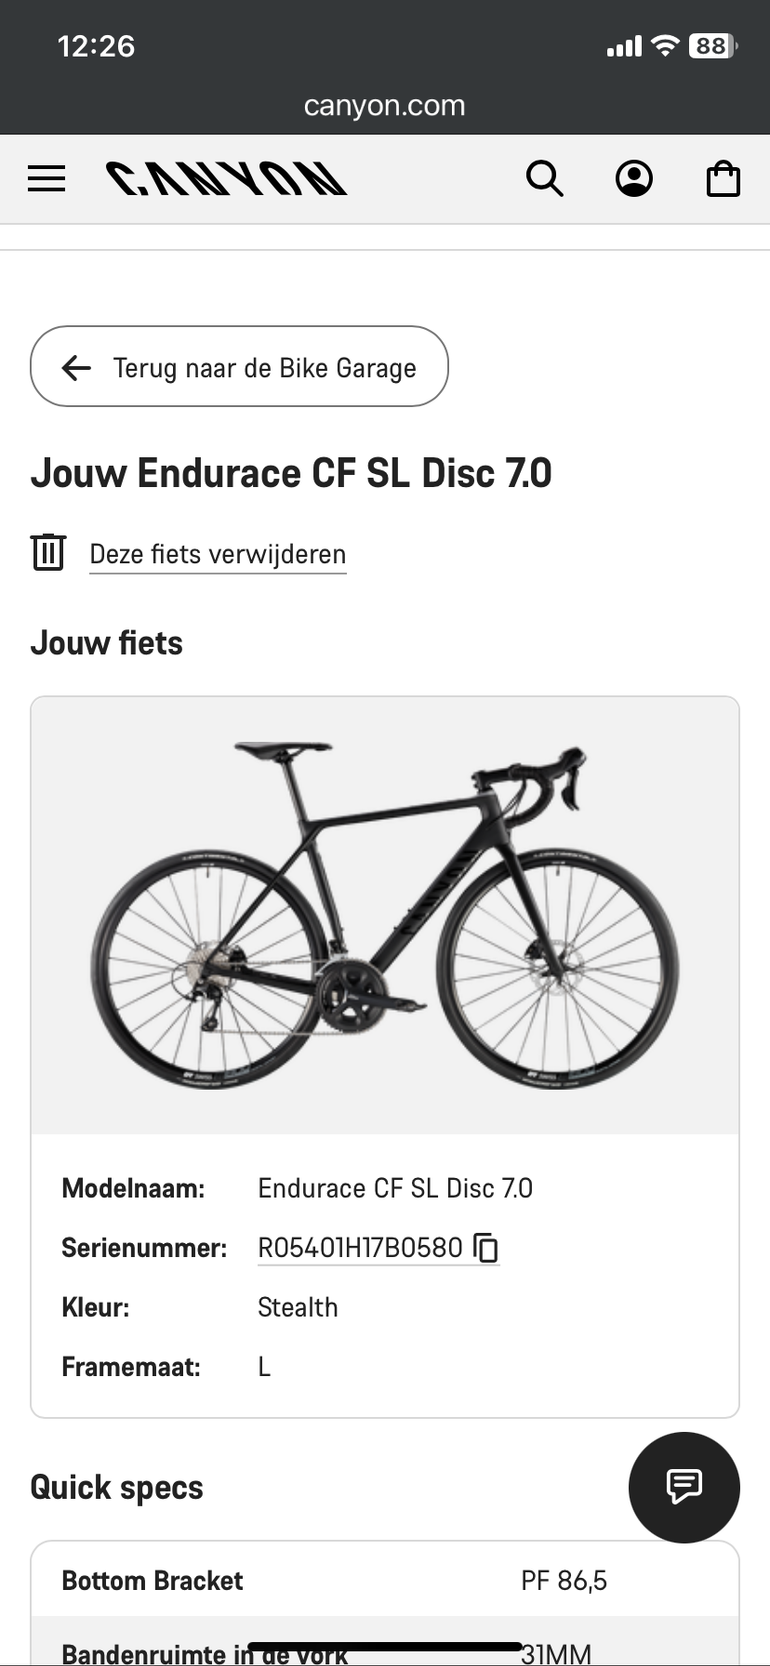Tap 'Terug naar de Bike Garage' label

(264, 368)
